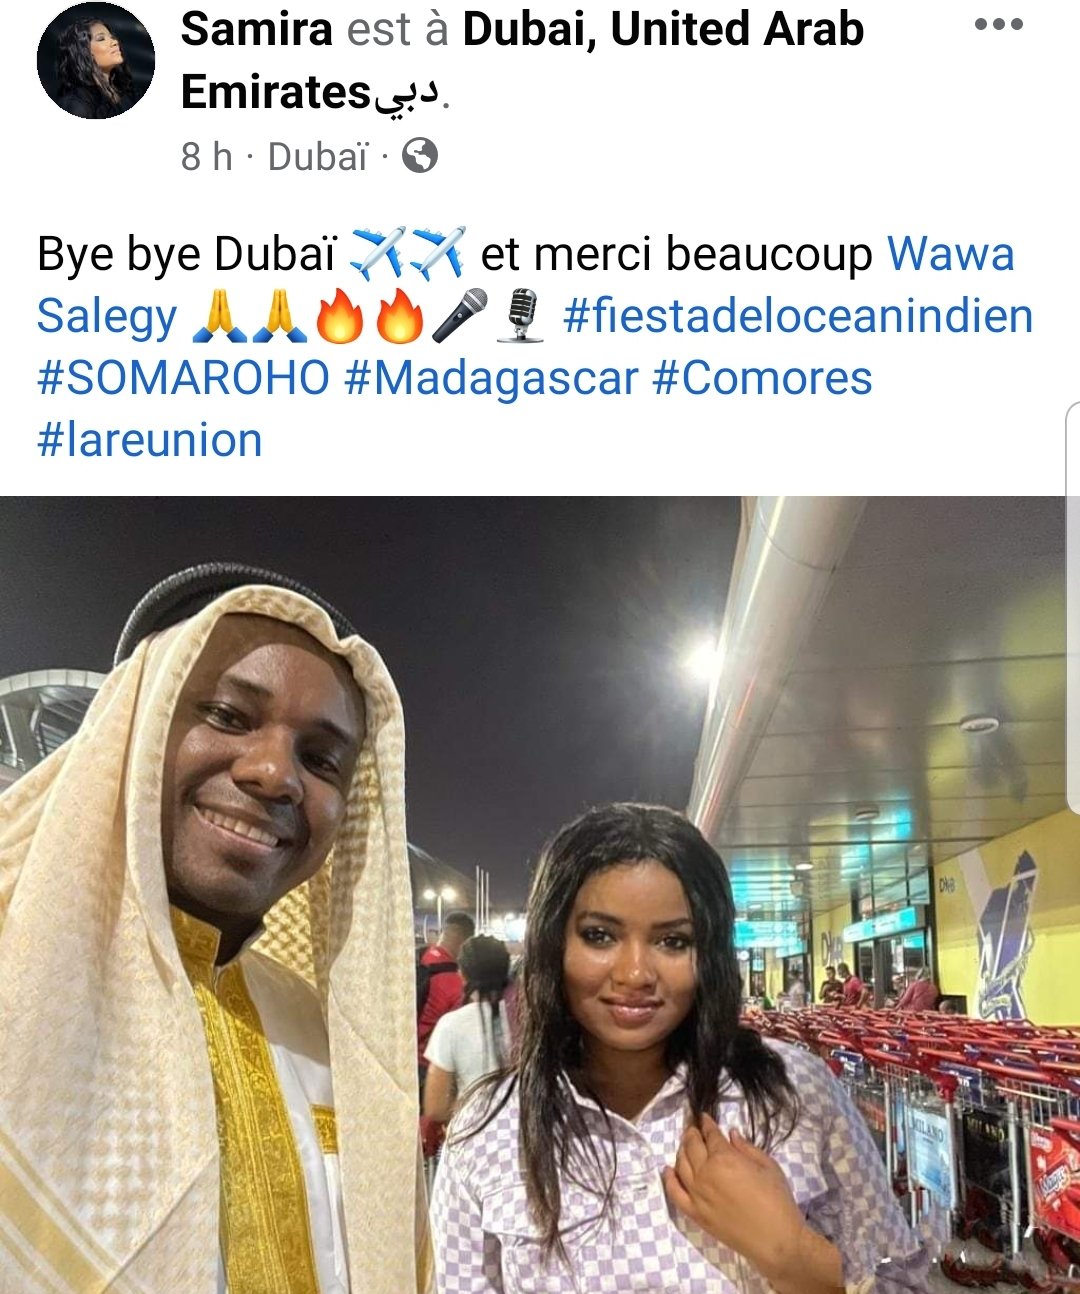Open the #fiestadeloceanindien hashtag
1080x1294 pixels.
point(798,316)
